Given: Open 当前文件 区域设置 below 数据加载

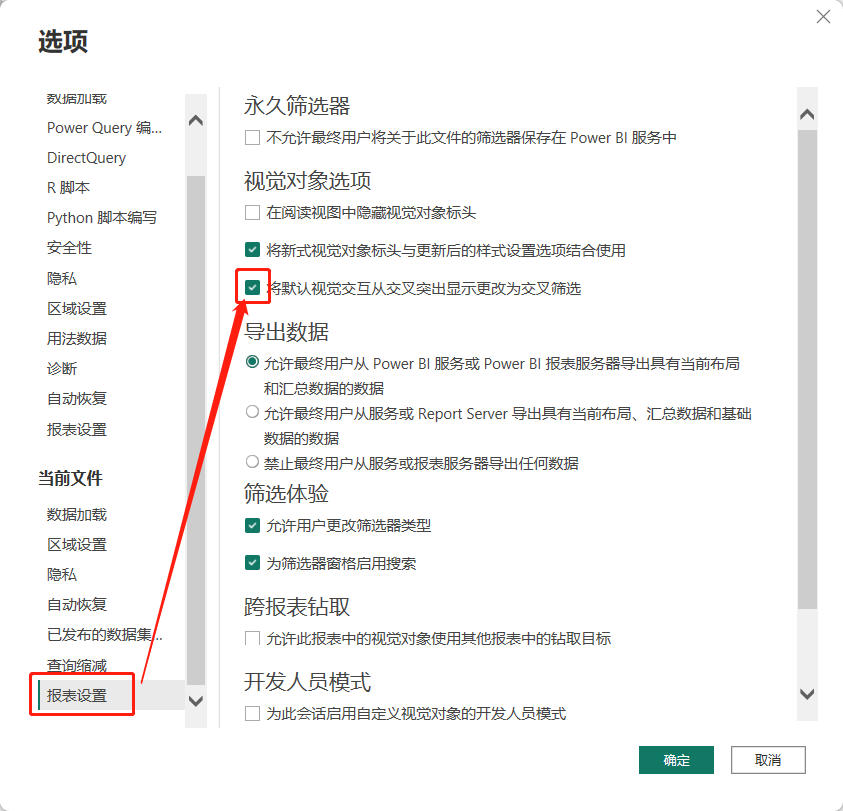Looking at the screenshot, I should click(x=77, y=545).
